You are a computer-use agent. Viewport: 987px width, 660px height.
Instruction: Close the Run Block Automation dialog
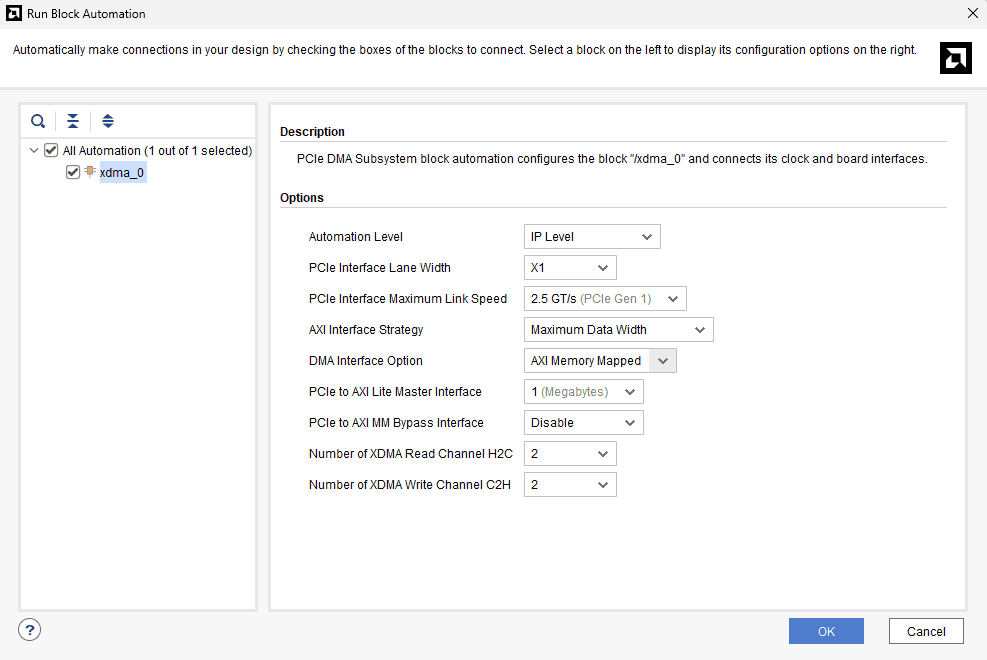[972, 13]
